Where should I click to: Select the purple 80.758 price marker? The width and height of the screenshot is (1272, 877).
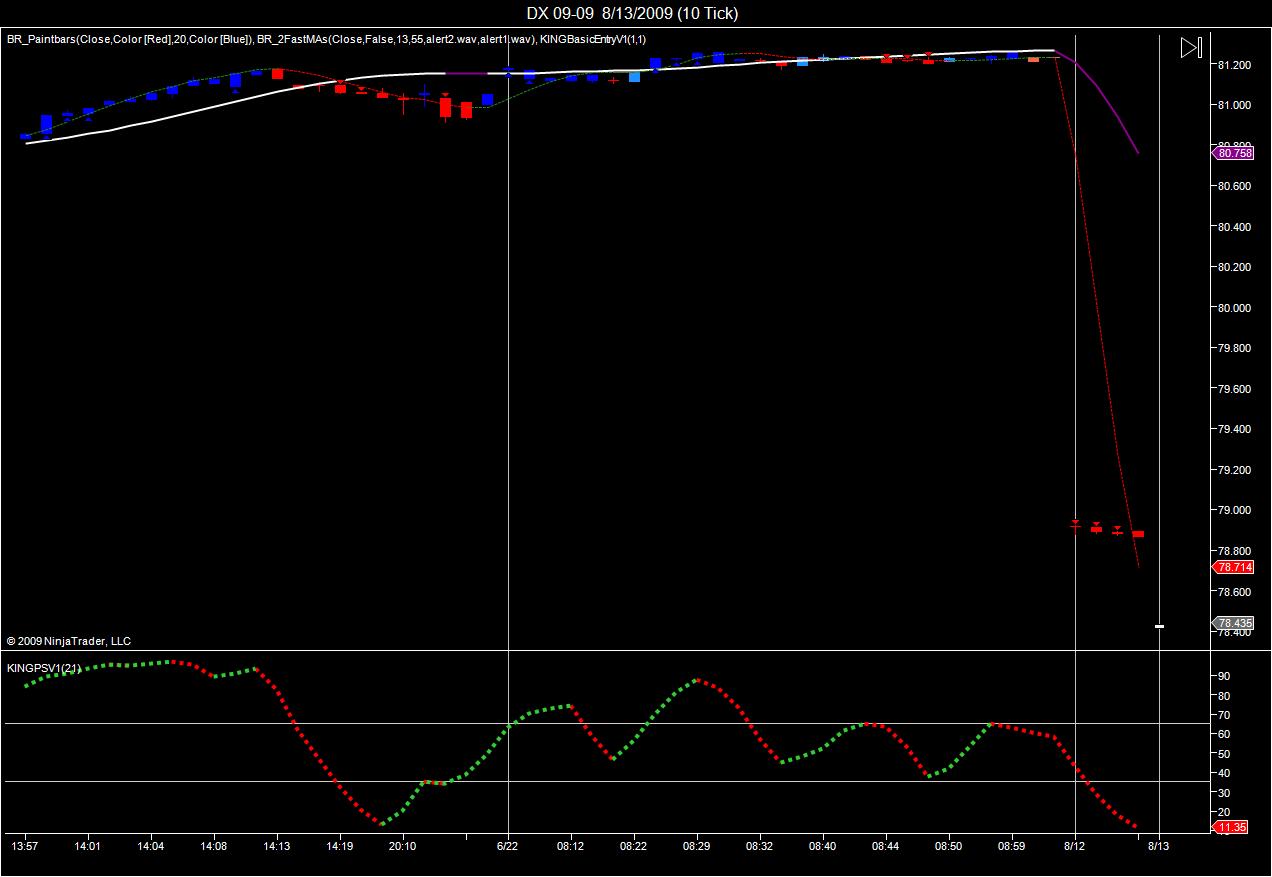click(1234, 153)
